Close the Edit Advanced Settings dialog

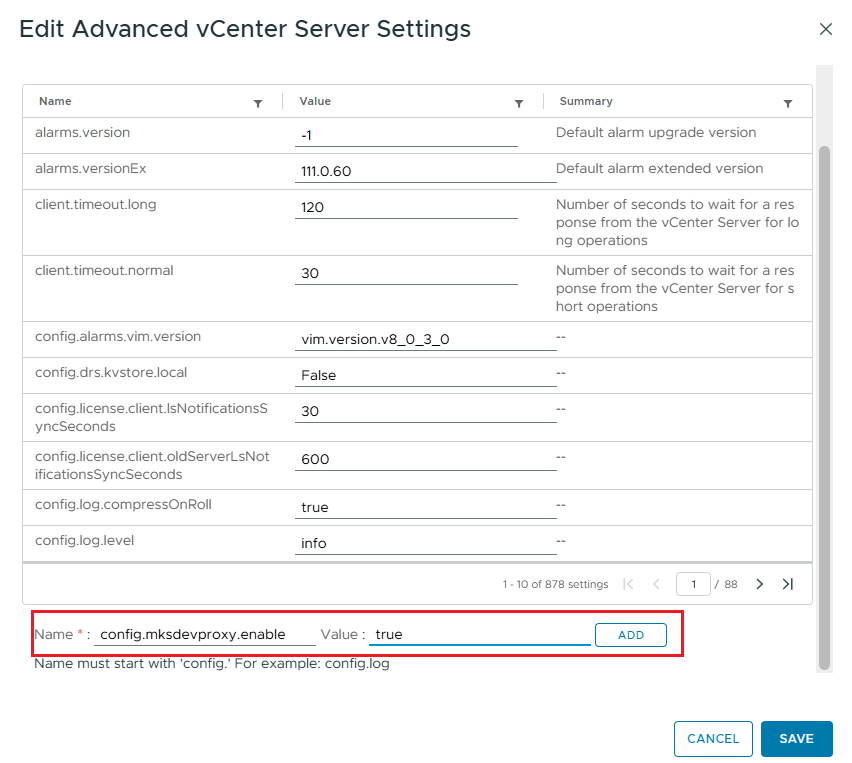point(825,29)
